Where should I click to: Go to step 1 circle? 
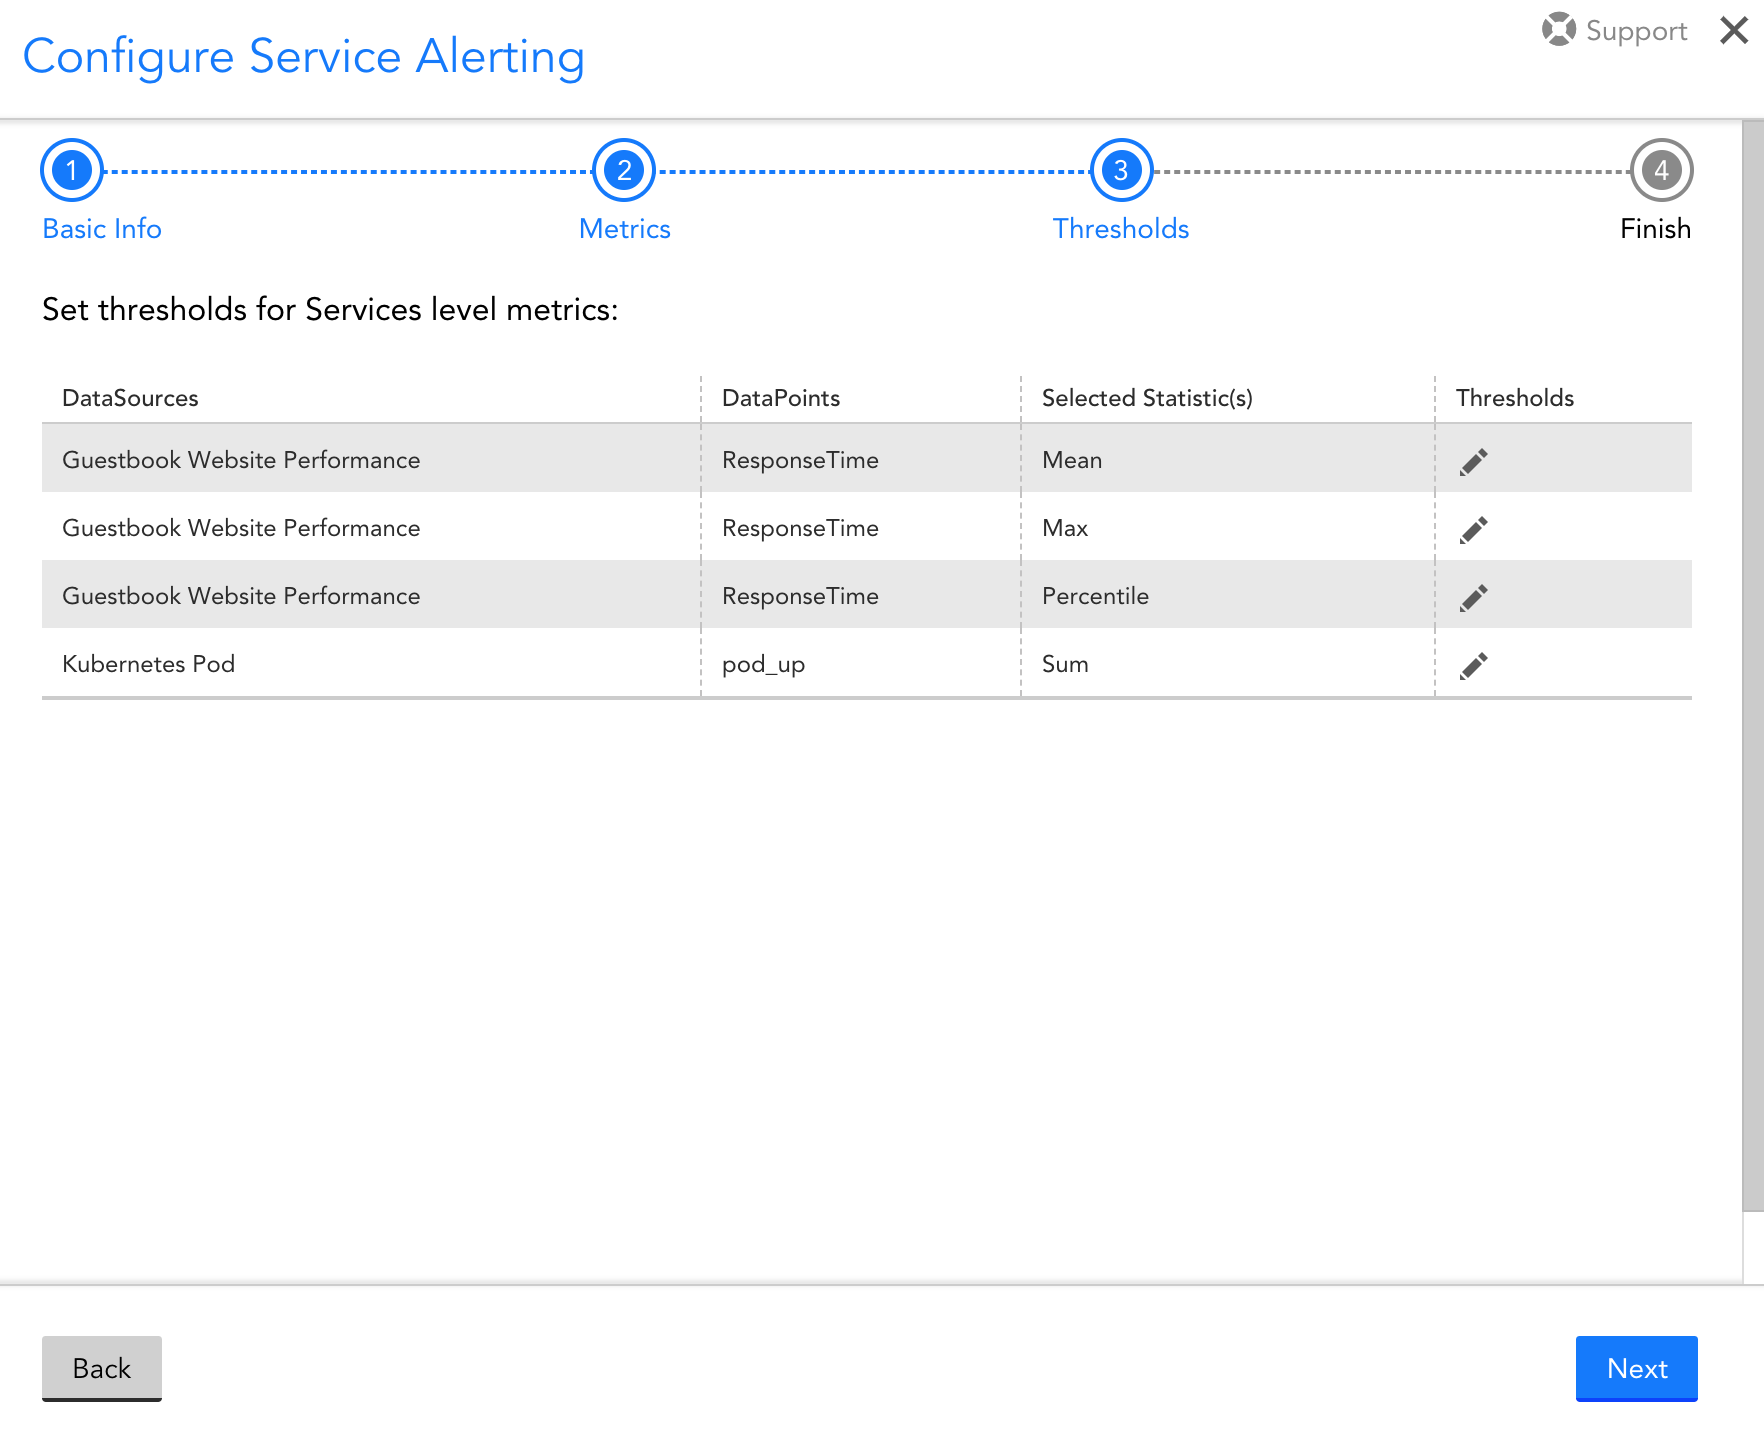[72, 171]
